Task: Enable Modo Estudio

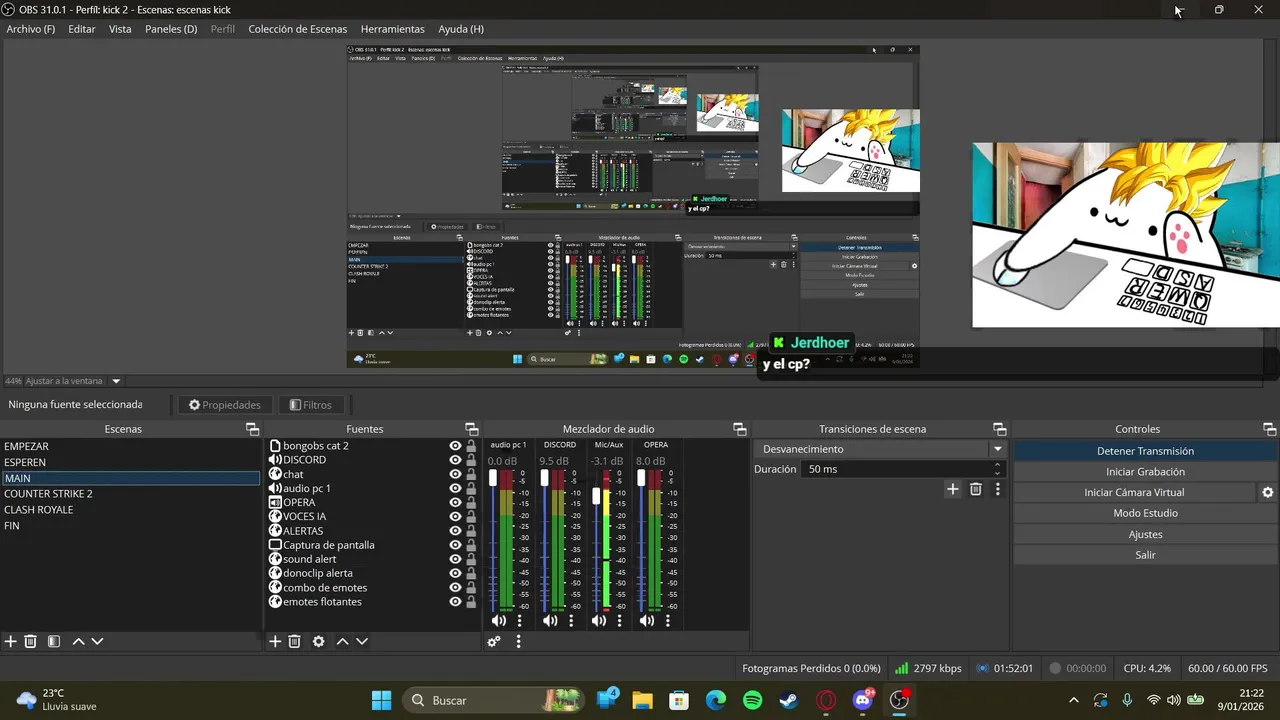Action: tap(1145, 513)
